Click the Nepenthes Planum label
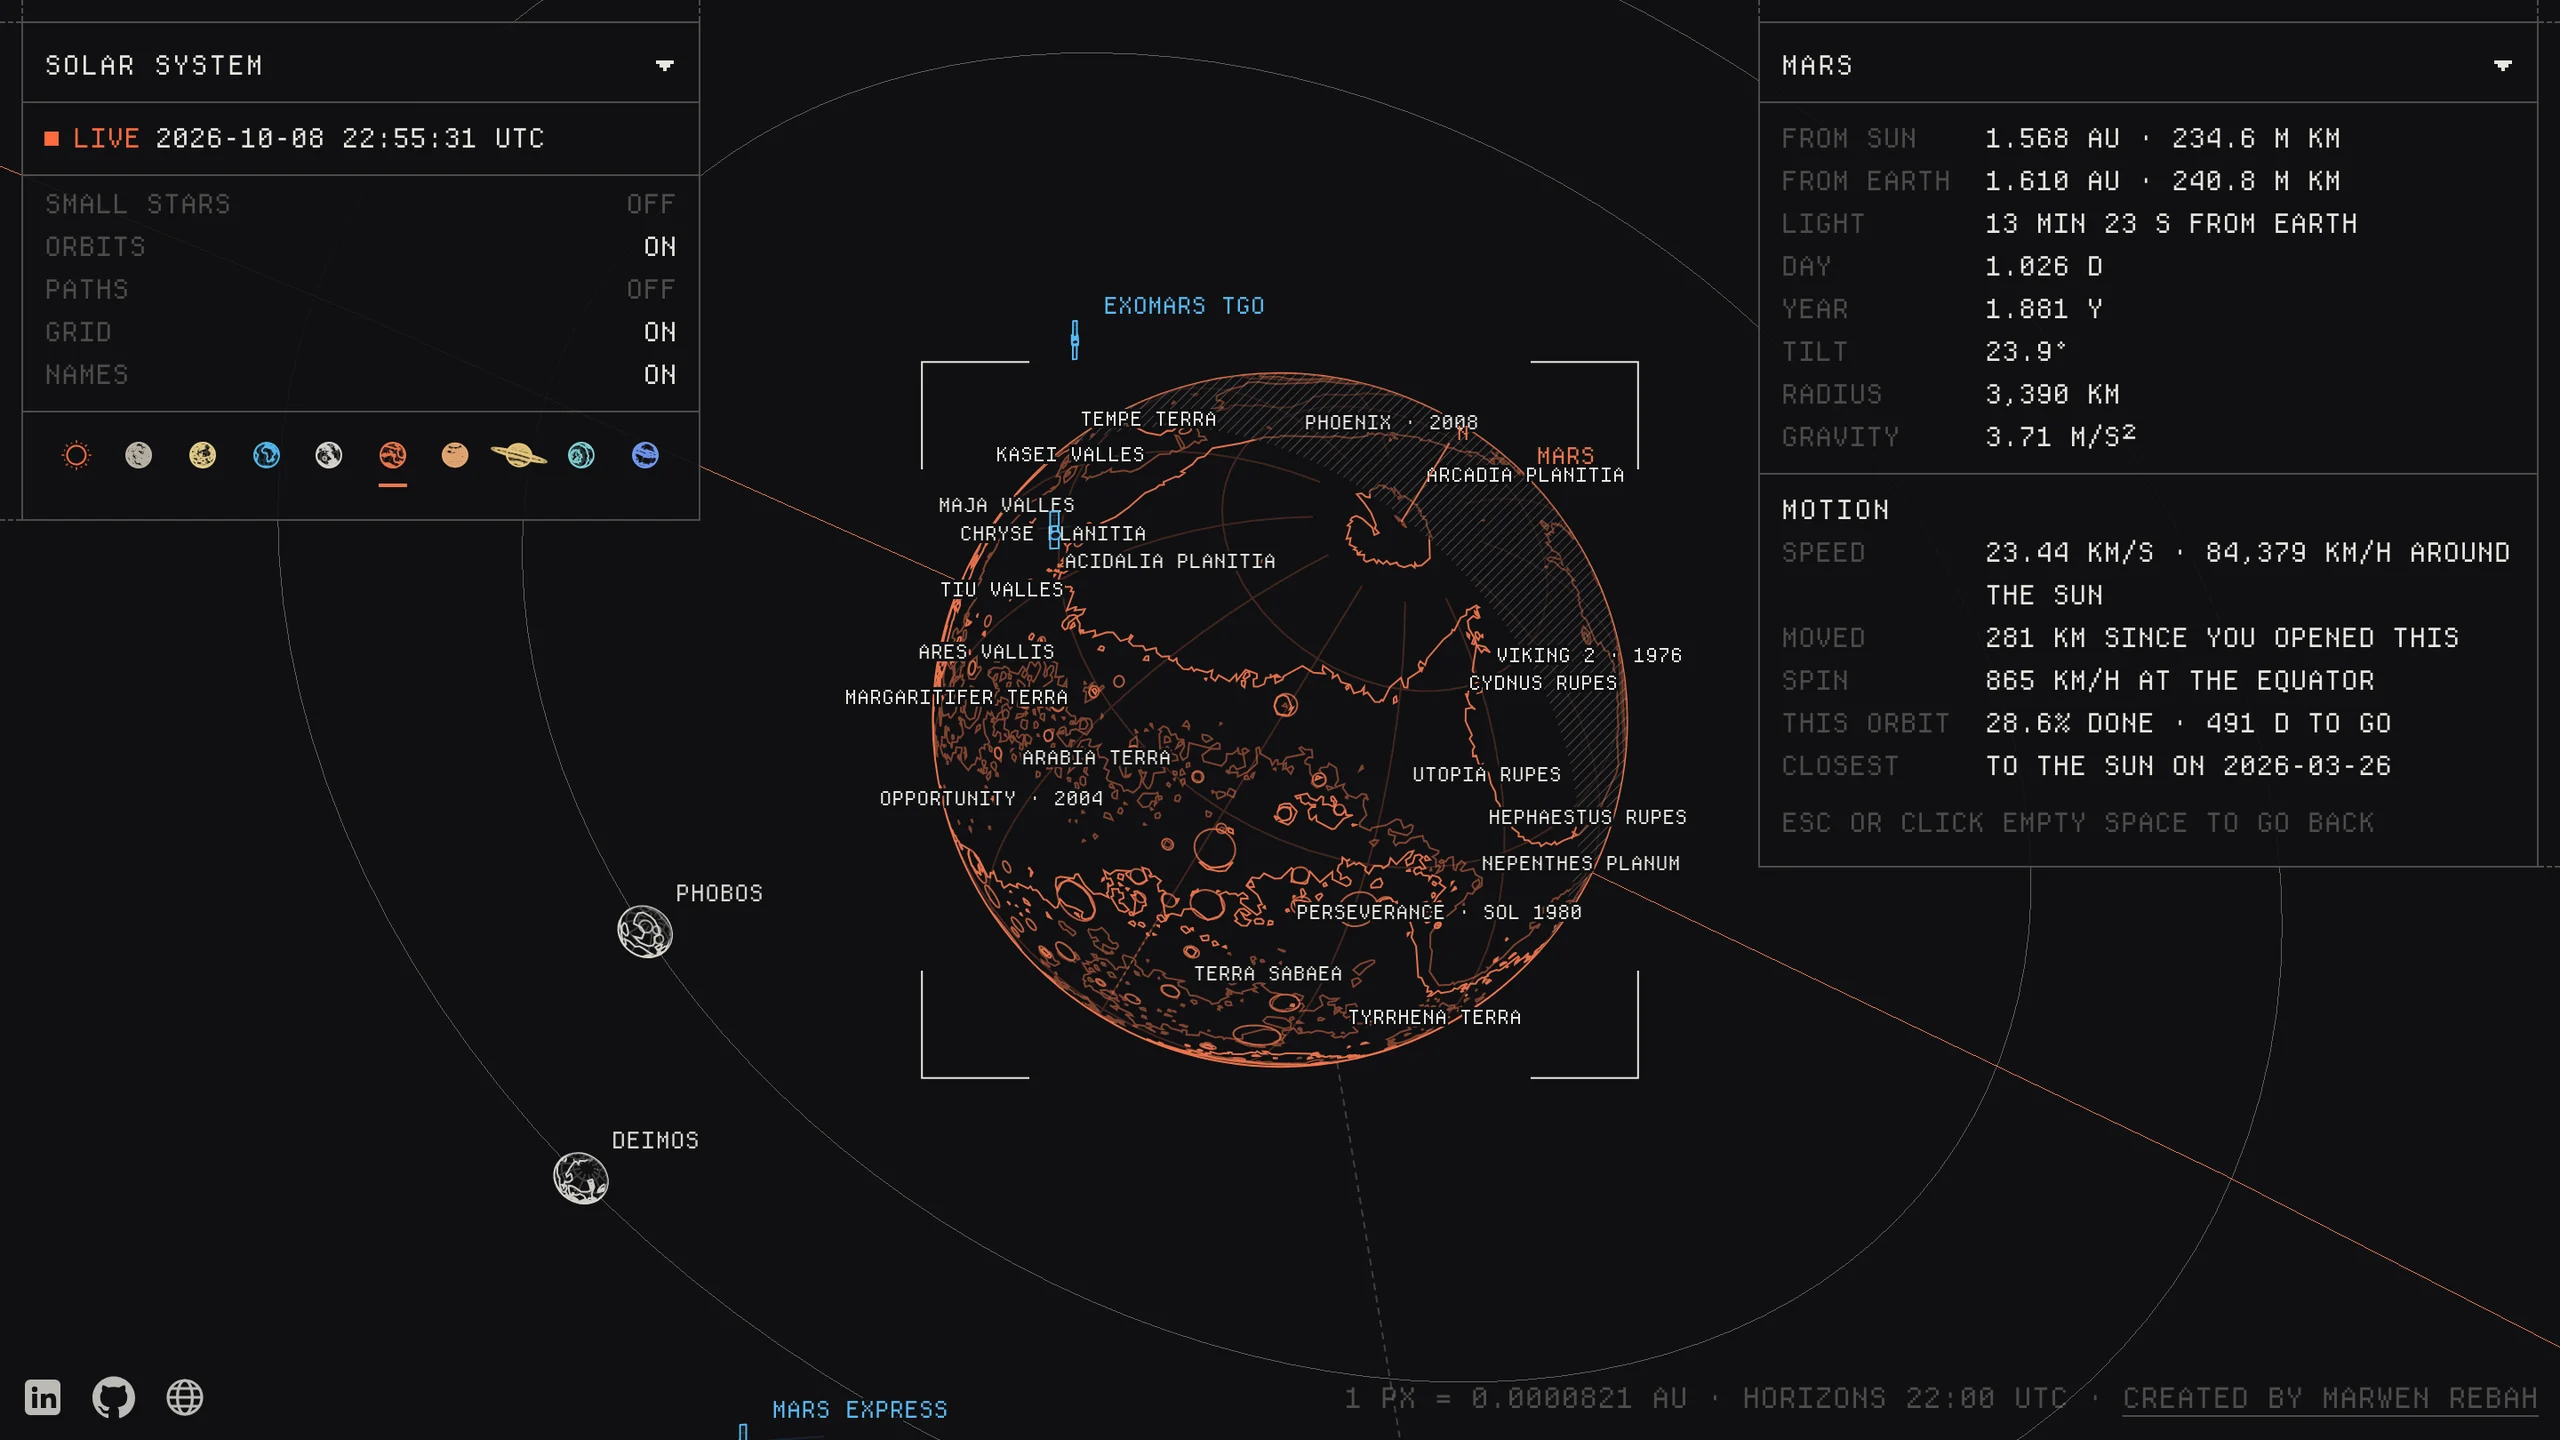The width and height of the screenshot is (2560, 1440). tap(1580, 863)
